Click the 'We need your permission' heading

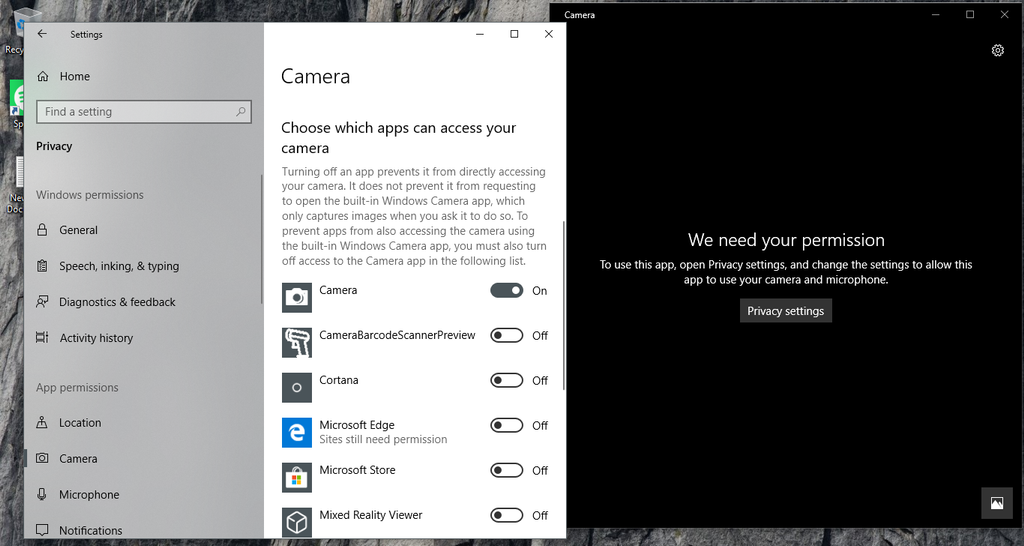point(786,240)
